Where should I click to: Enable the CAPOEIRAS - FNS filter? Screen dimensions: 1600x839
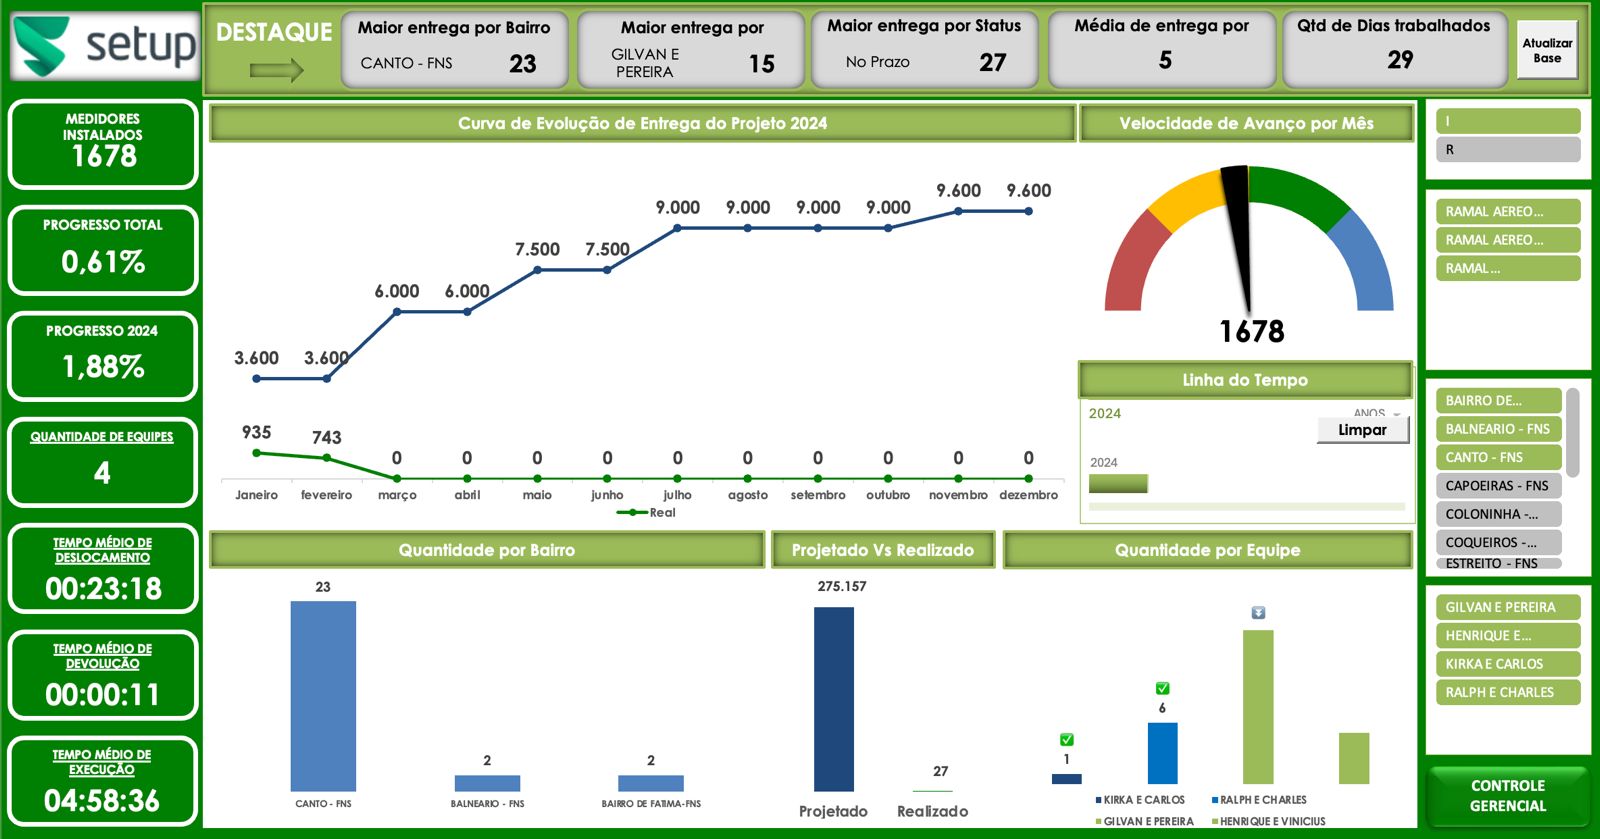[1497, 486]
